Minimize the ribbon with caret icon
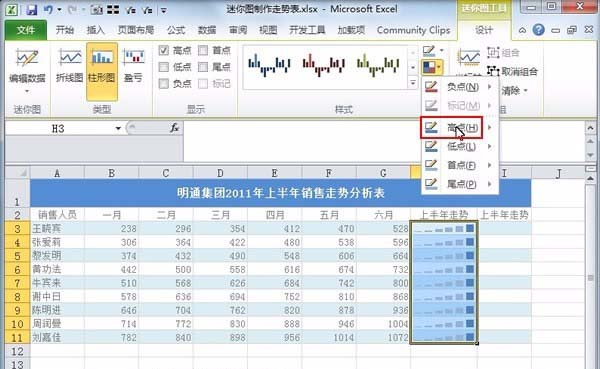This screenshot has width=600, height=369. [x=522, y=30]
